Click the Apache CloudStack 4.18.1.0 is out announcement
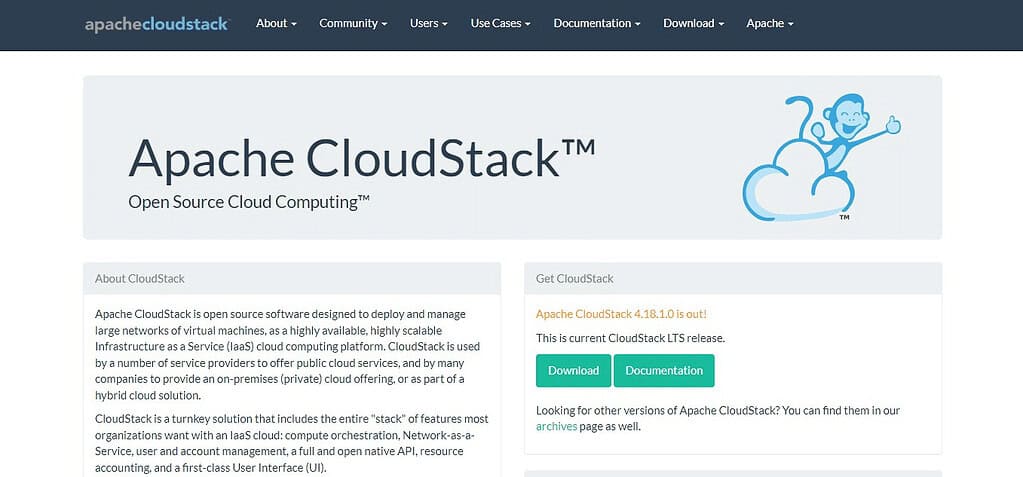The height and width of the screenshot is (477, 1023). tap(621, 314)
